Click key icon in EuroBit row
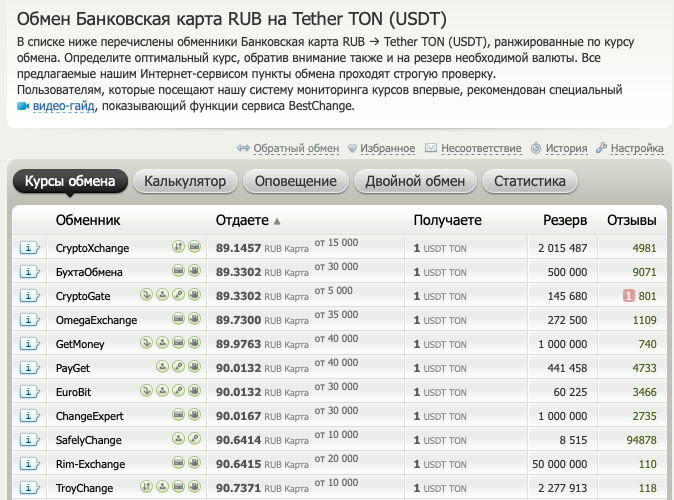Viewport: 674px width, 500px height. [178, 390]
